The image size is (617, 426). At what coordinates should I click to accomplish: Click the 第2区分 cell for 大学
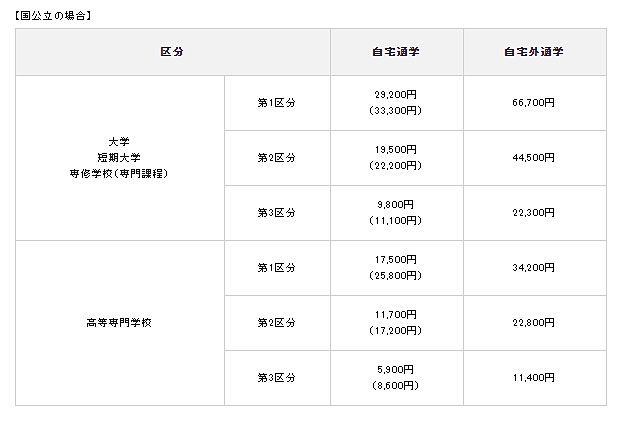coord(276,157)
